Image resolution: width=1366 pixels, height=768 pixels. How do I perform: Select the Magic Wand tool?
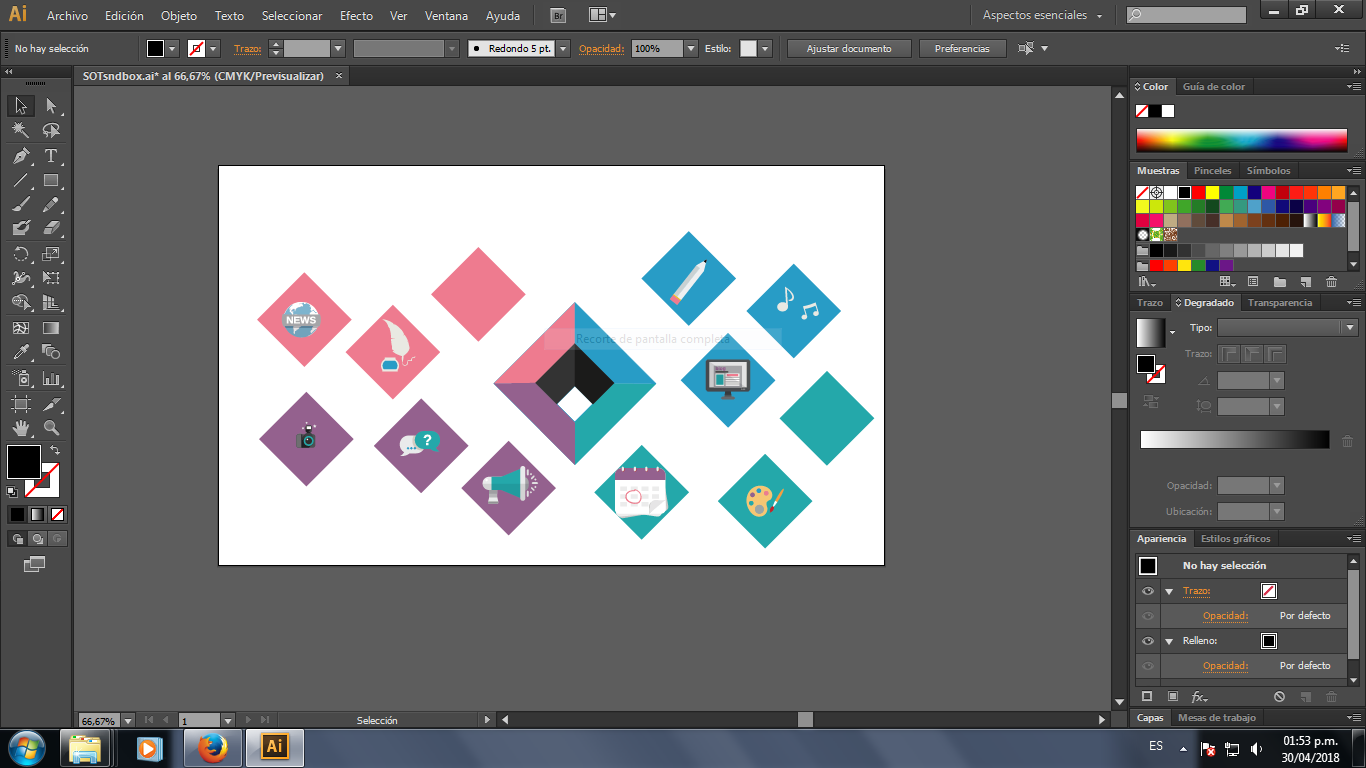[x=20, y=131]
